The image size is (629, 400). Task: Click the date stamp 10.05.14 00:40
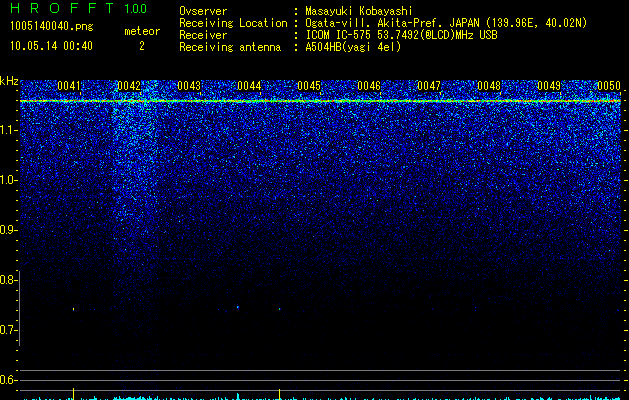(51, 46)
